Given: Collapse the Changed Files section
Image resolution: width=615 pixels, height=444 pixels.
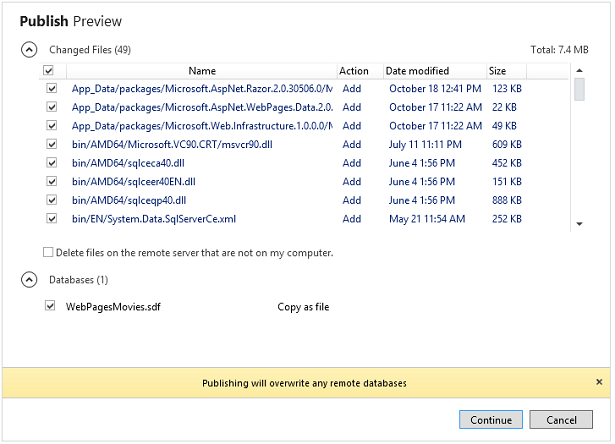Looking at the screenshot, I should point(30,49).
